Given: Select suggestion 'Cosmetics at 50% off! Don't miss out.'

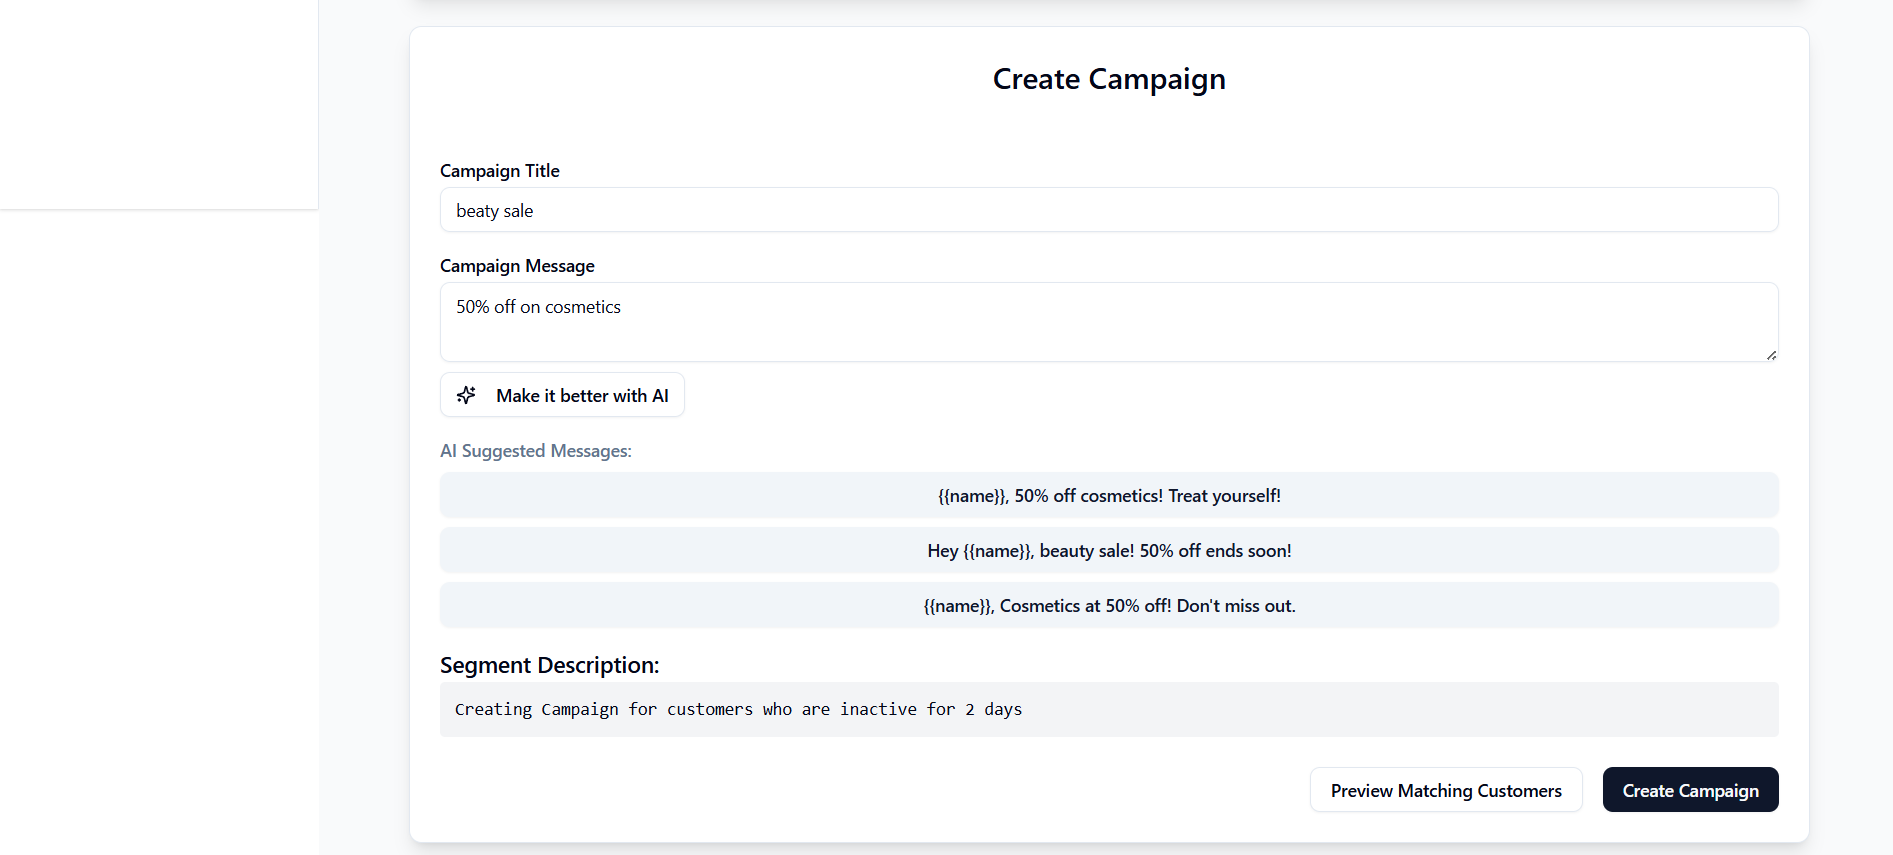Looking at the screenshot, I should [x=1109, y=605].
